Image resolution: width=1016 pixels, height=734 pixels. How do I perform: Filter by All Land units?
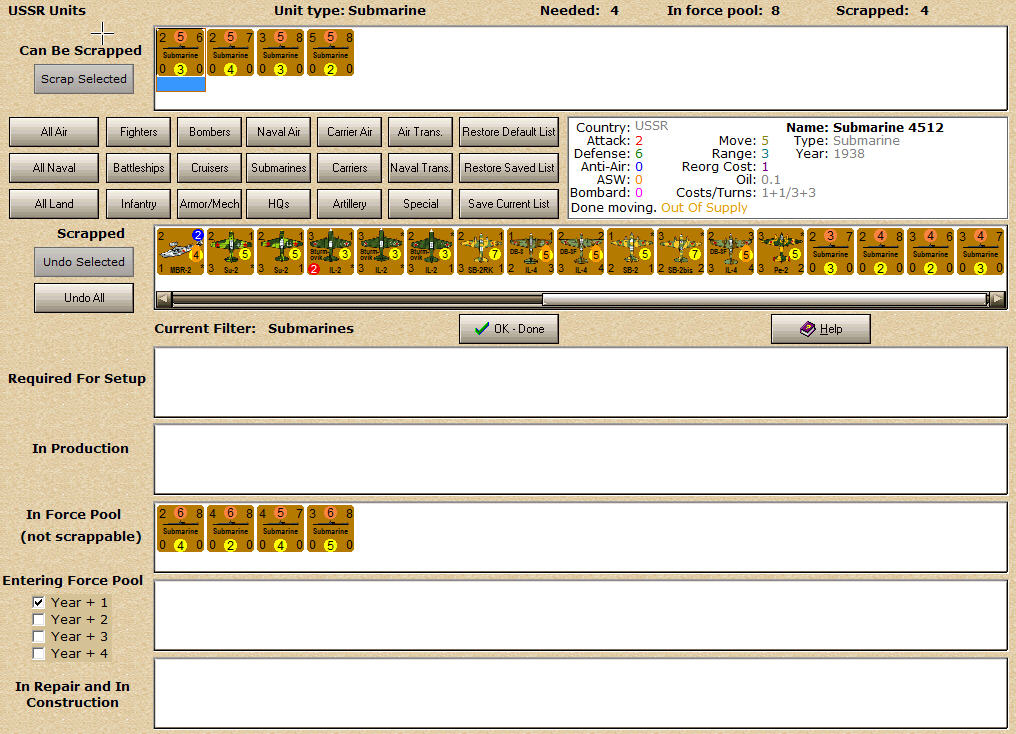tap(54, 204)
